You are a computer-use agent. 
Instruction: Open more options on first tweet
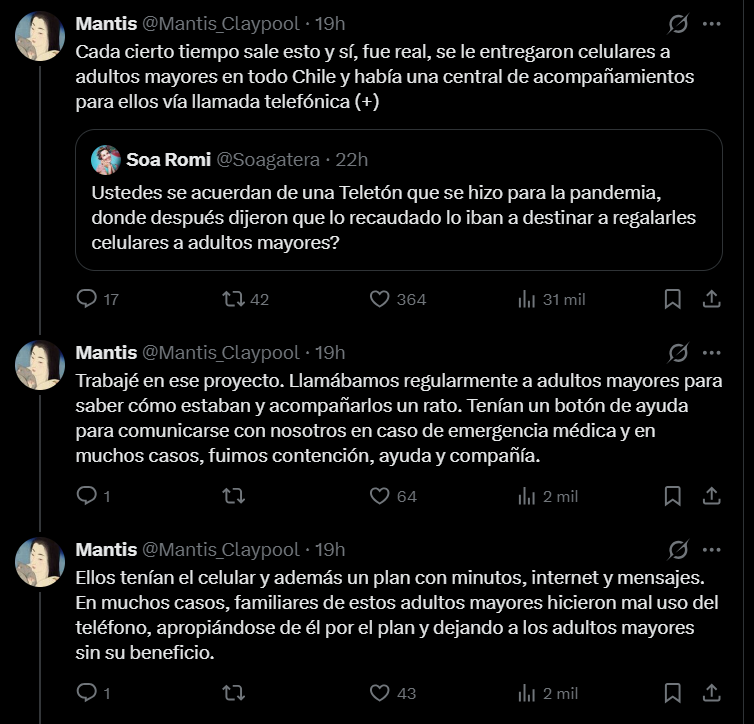tap(712, 22)
